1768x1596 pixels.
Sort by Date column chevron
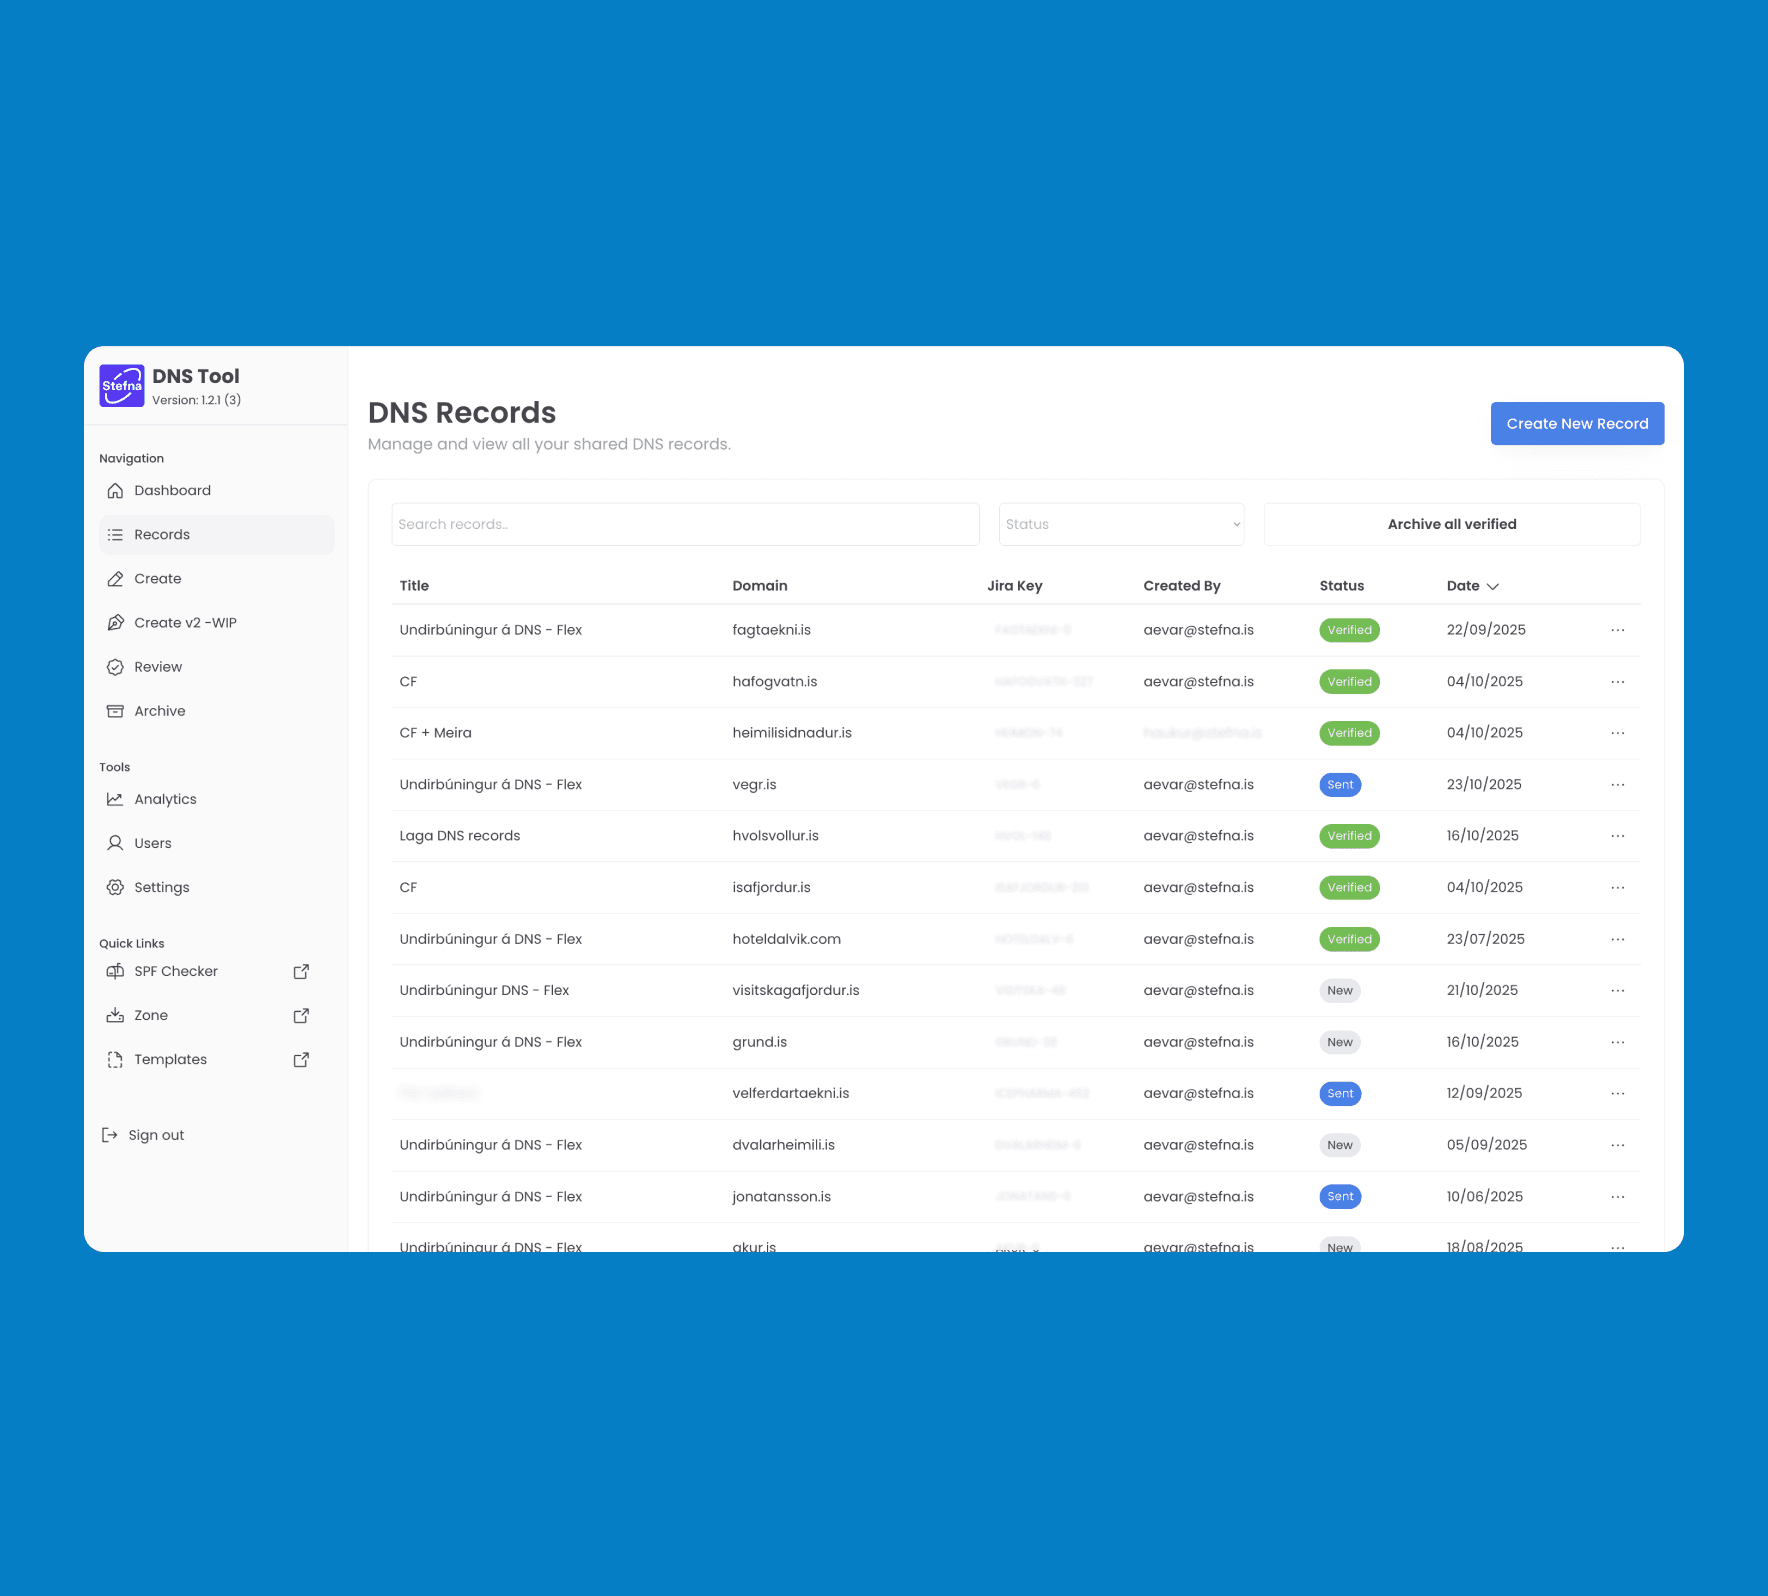1493,586
